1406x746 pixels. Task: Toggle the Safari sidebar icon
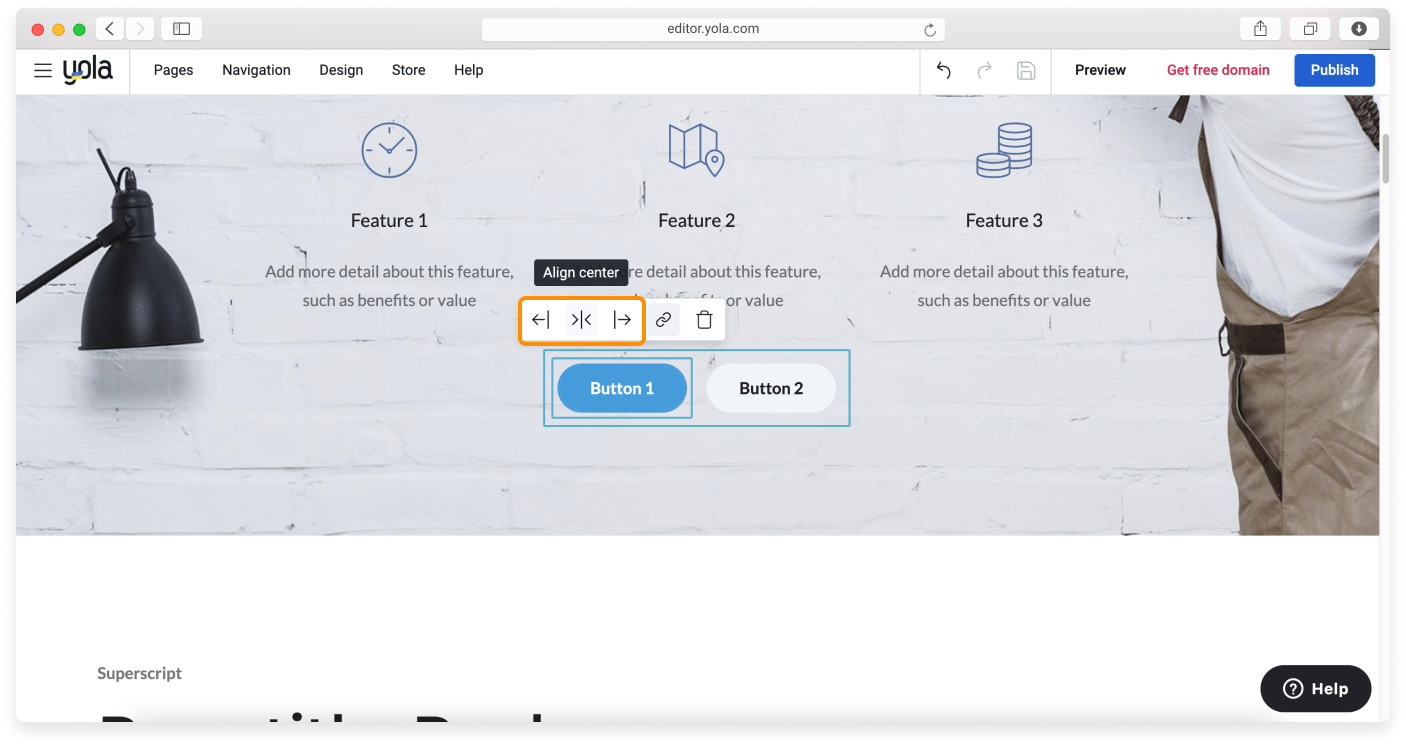pos(181,29)
